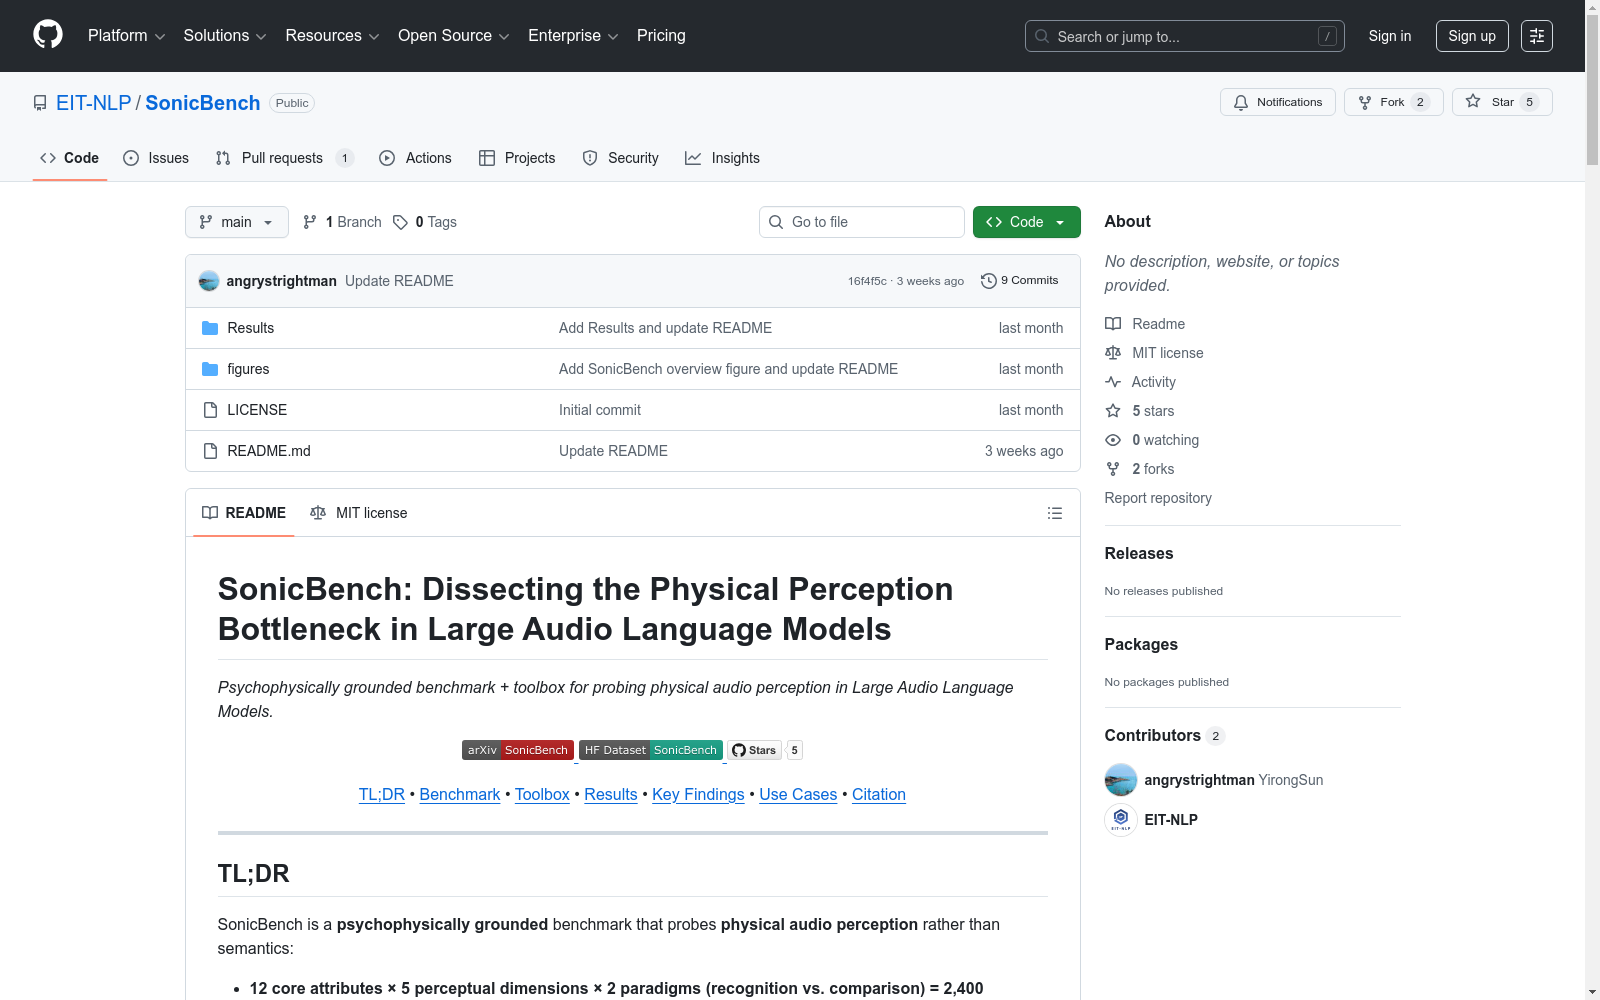Open the Security tab

point(621,158)
